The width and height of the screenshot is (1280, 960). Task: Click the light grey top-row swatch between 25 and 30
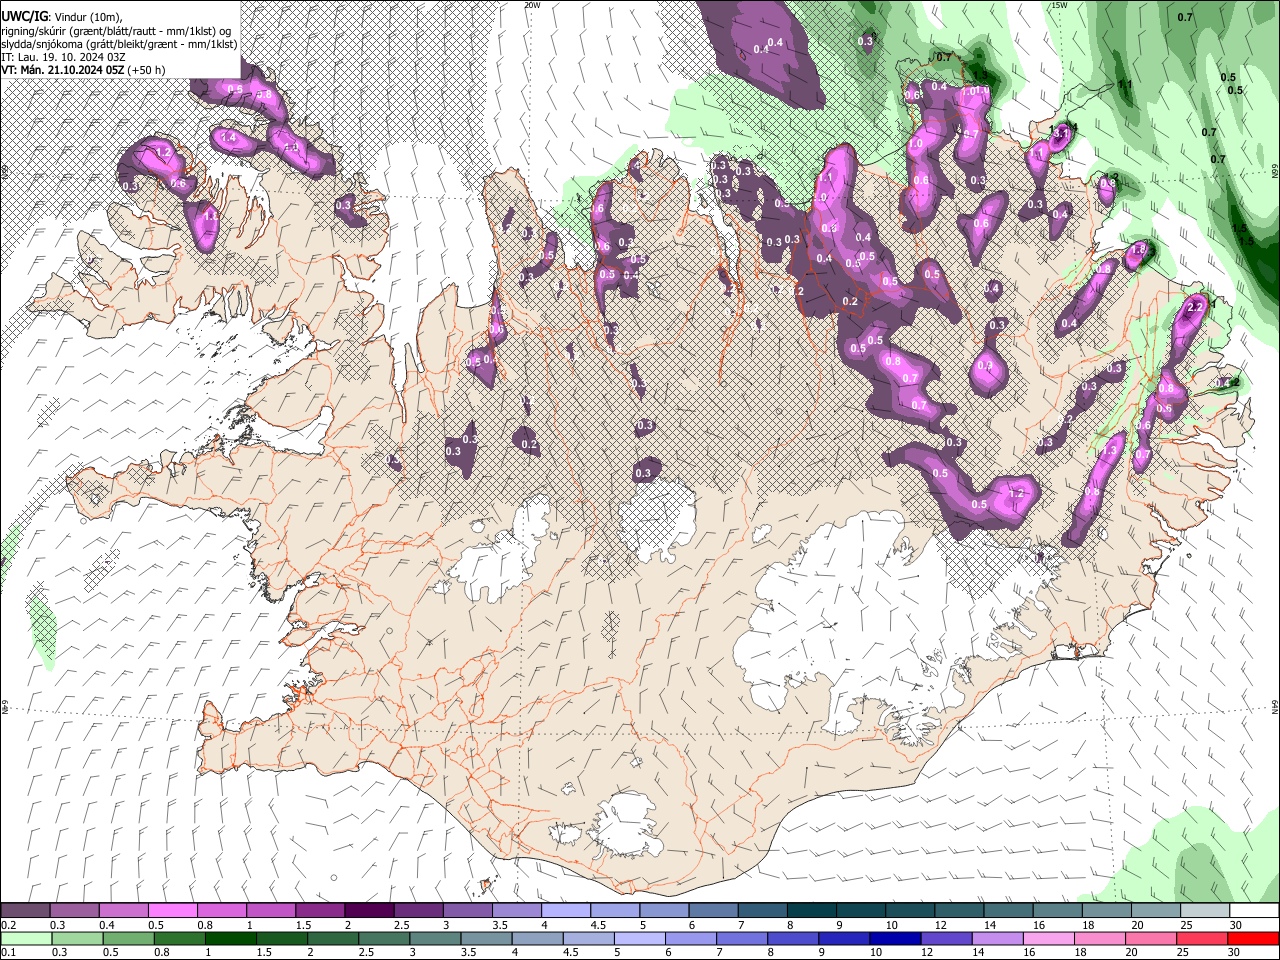[1205, 911]
